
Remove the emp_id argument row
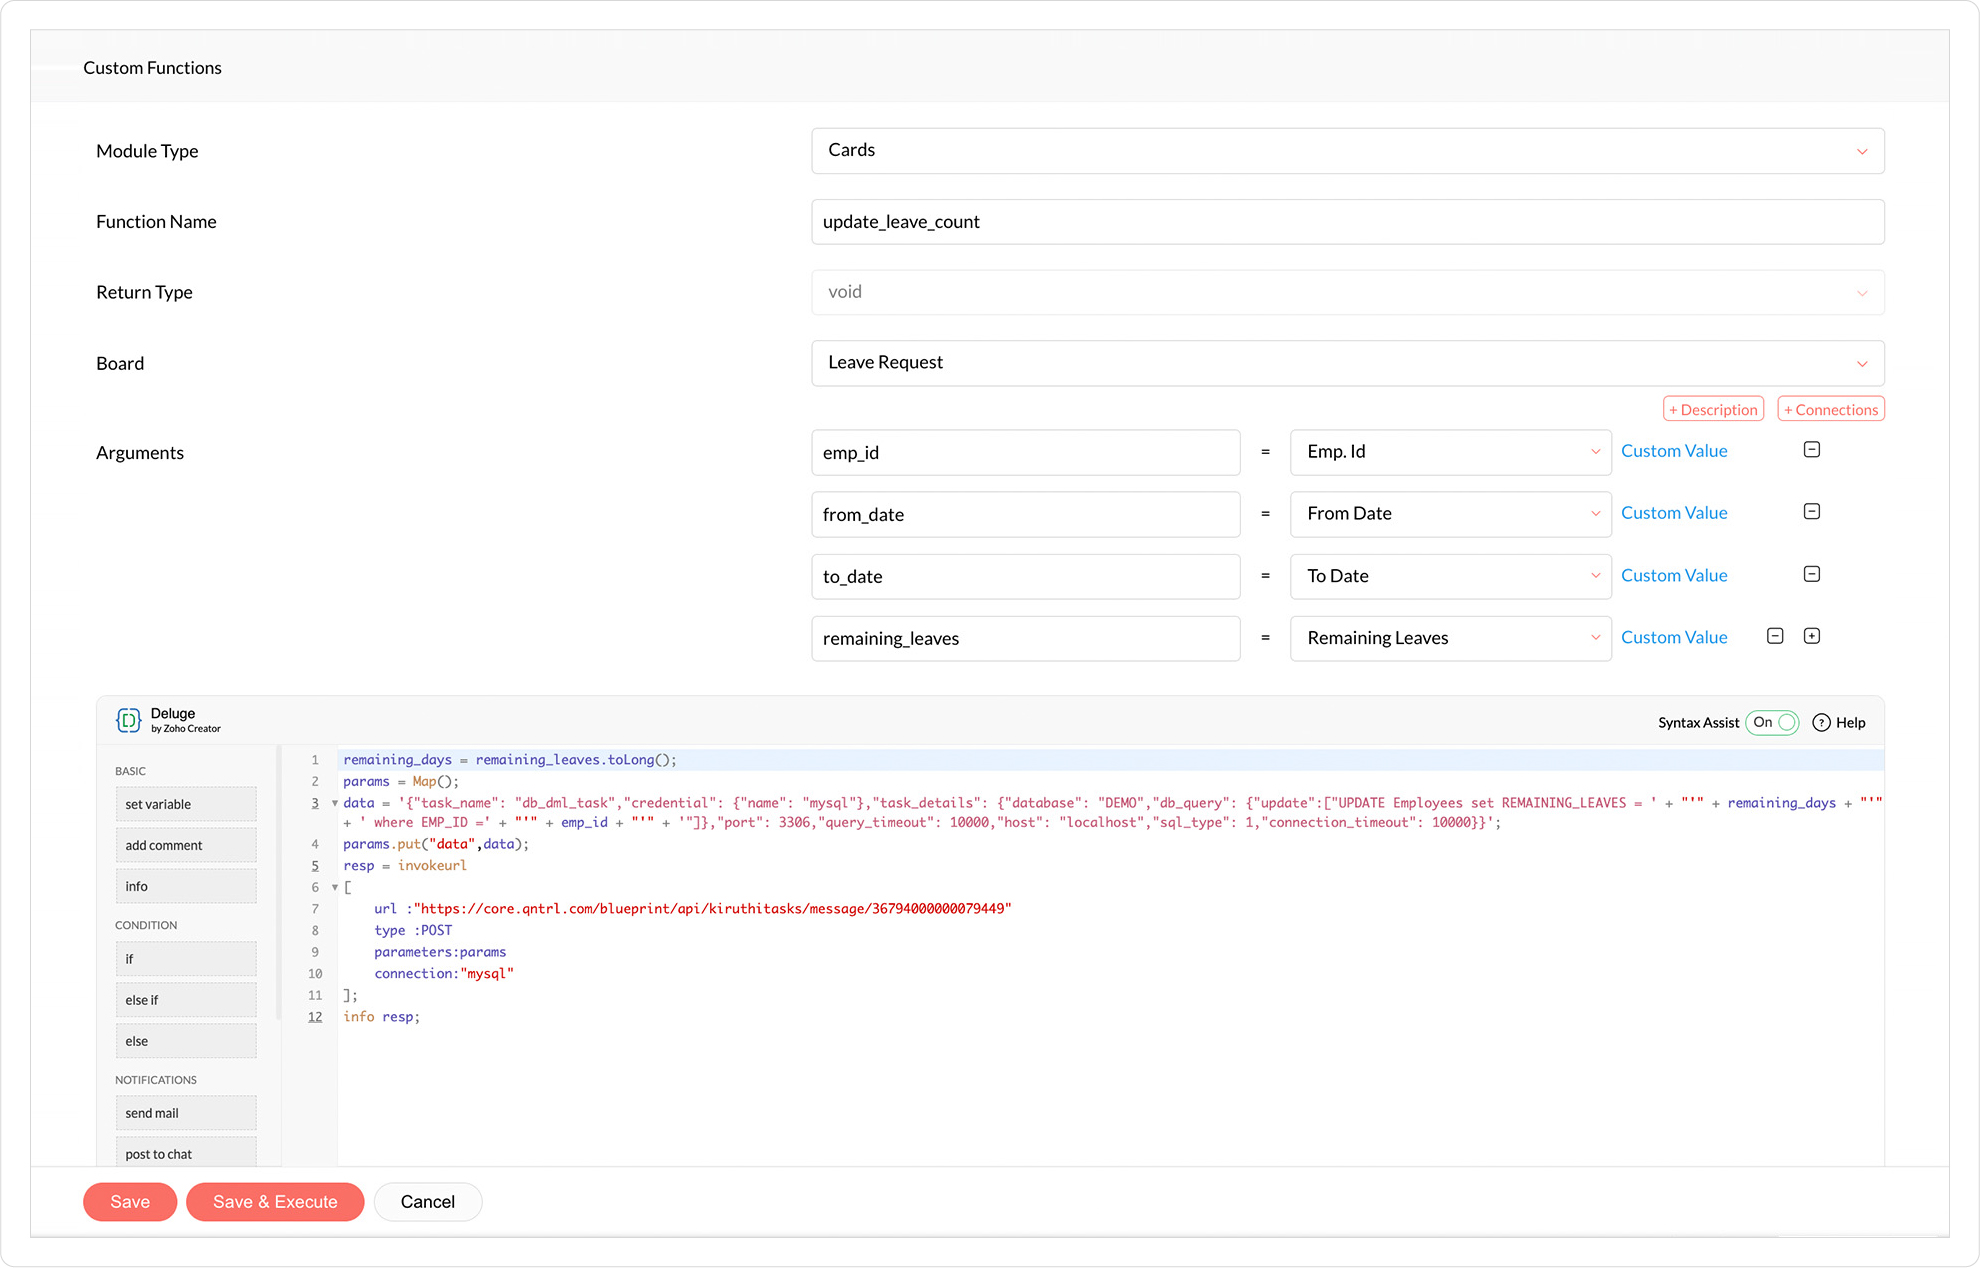coord(1811,450)
